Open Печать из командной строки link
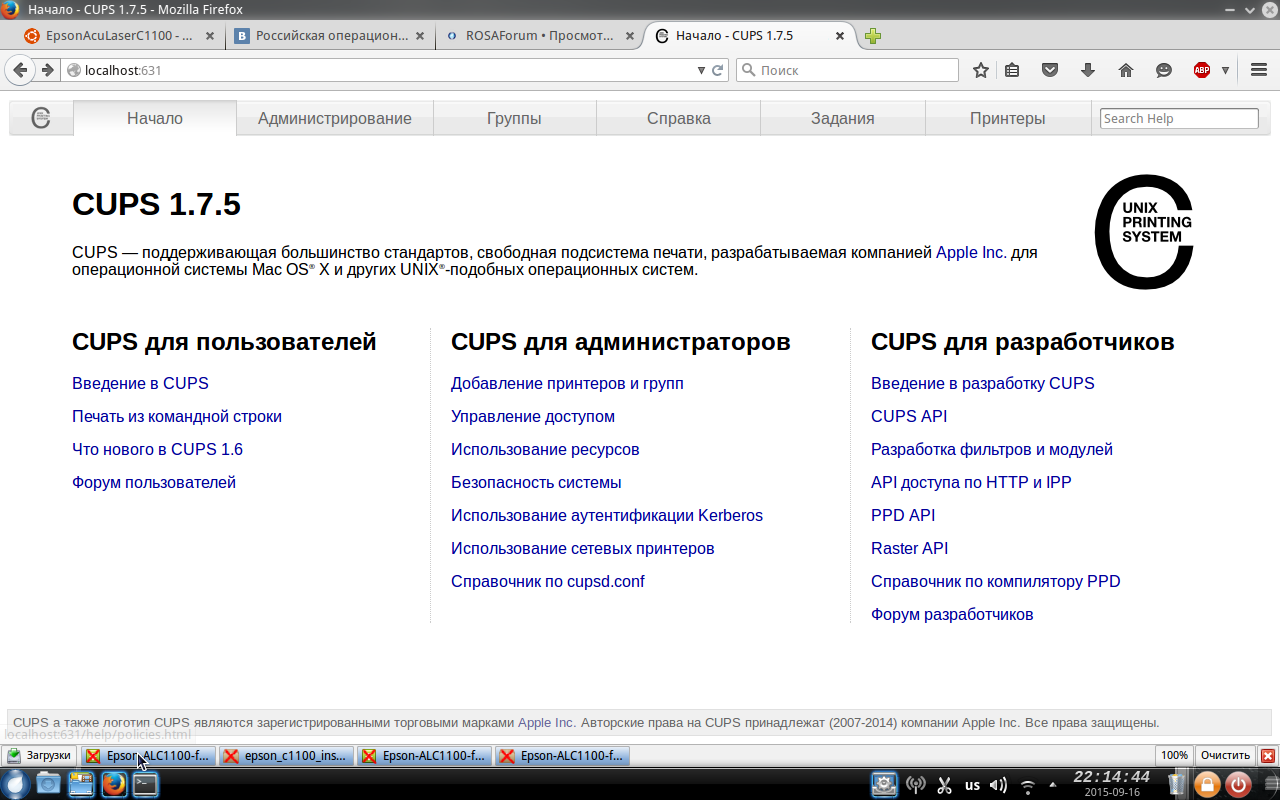 click(x=177, y=416)
